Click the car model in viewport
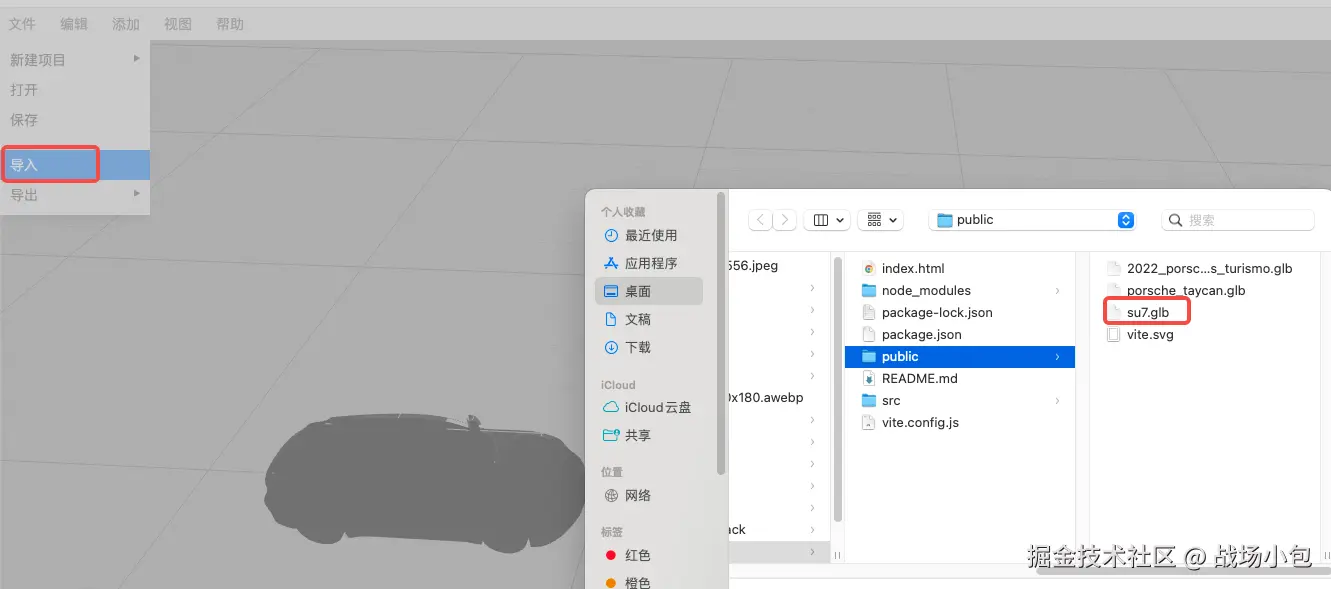Image resolution: width=1331 pixels, height=589 pixels. click(425, 485)
